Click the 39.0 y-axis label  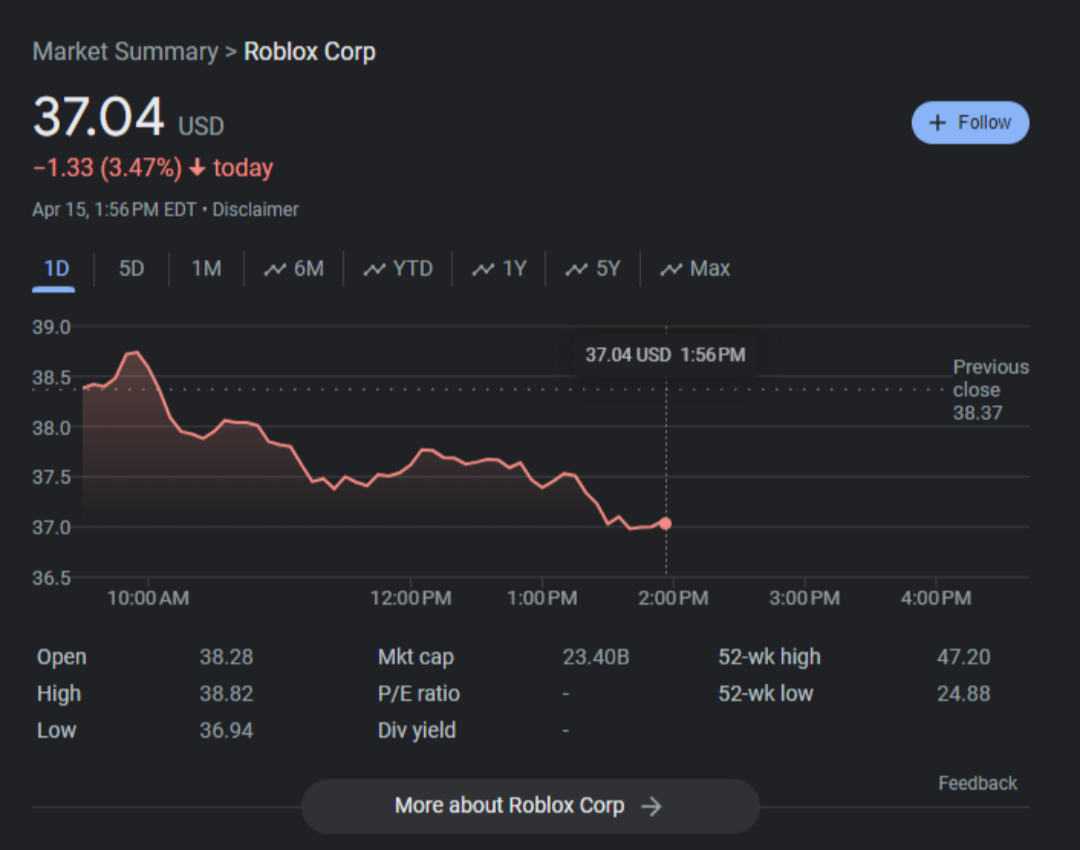(x=52, y=327)
